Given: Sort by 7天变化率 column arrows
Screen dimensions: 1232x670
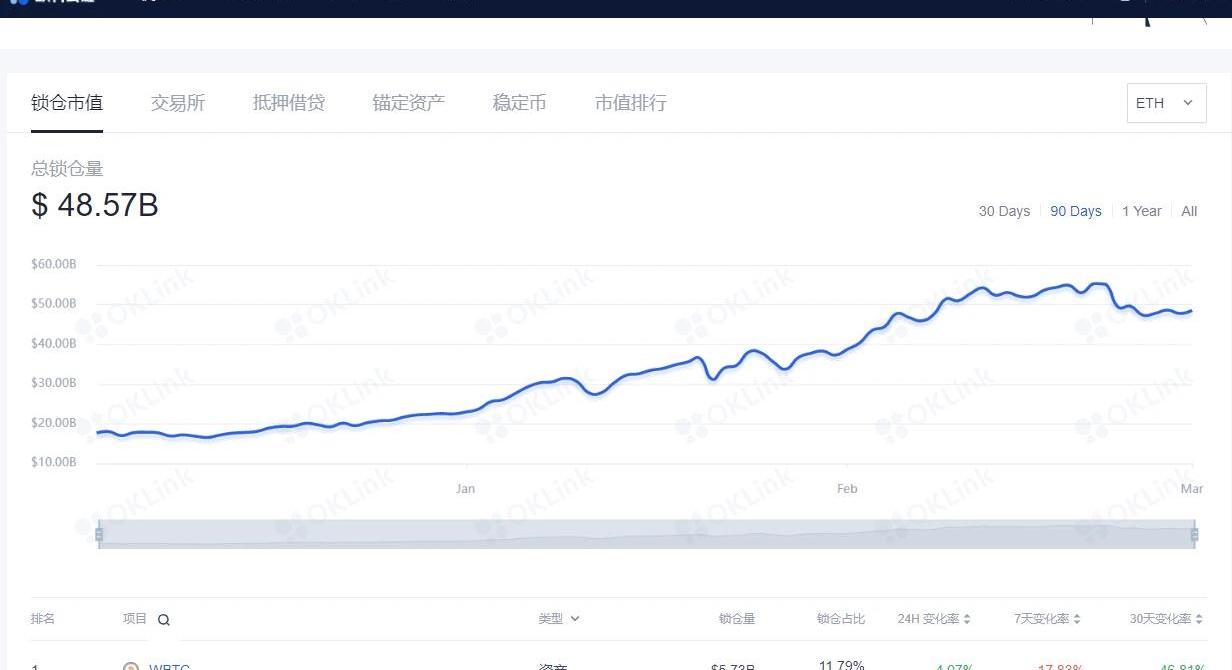Looking at the screenshot, I should click(1078, 620).
